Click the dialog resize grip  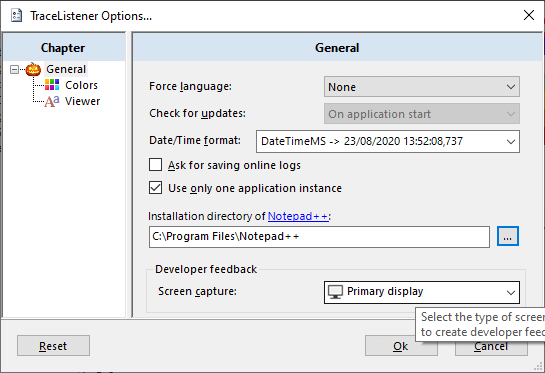[x=539, y=366]
